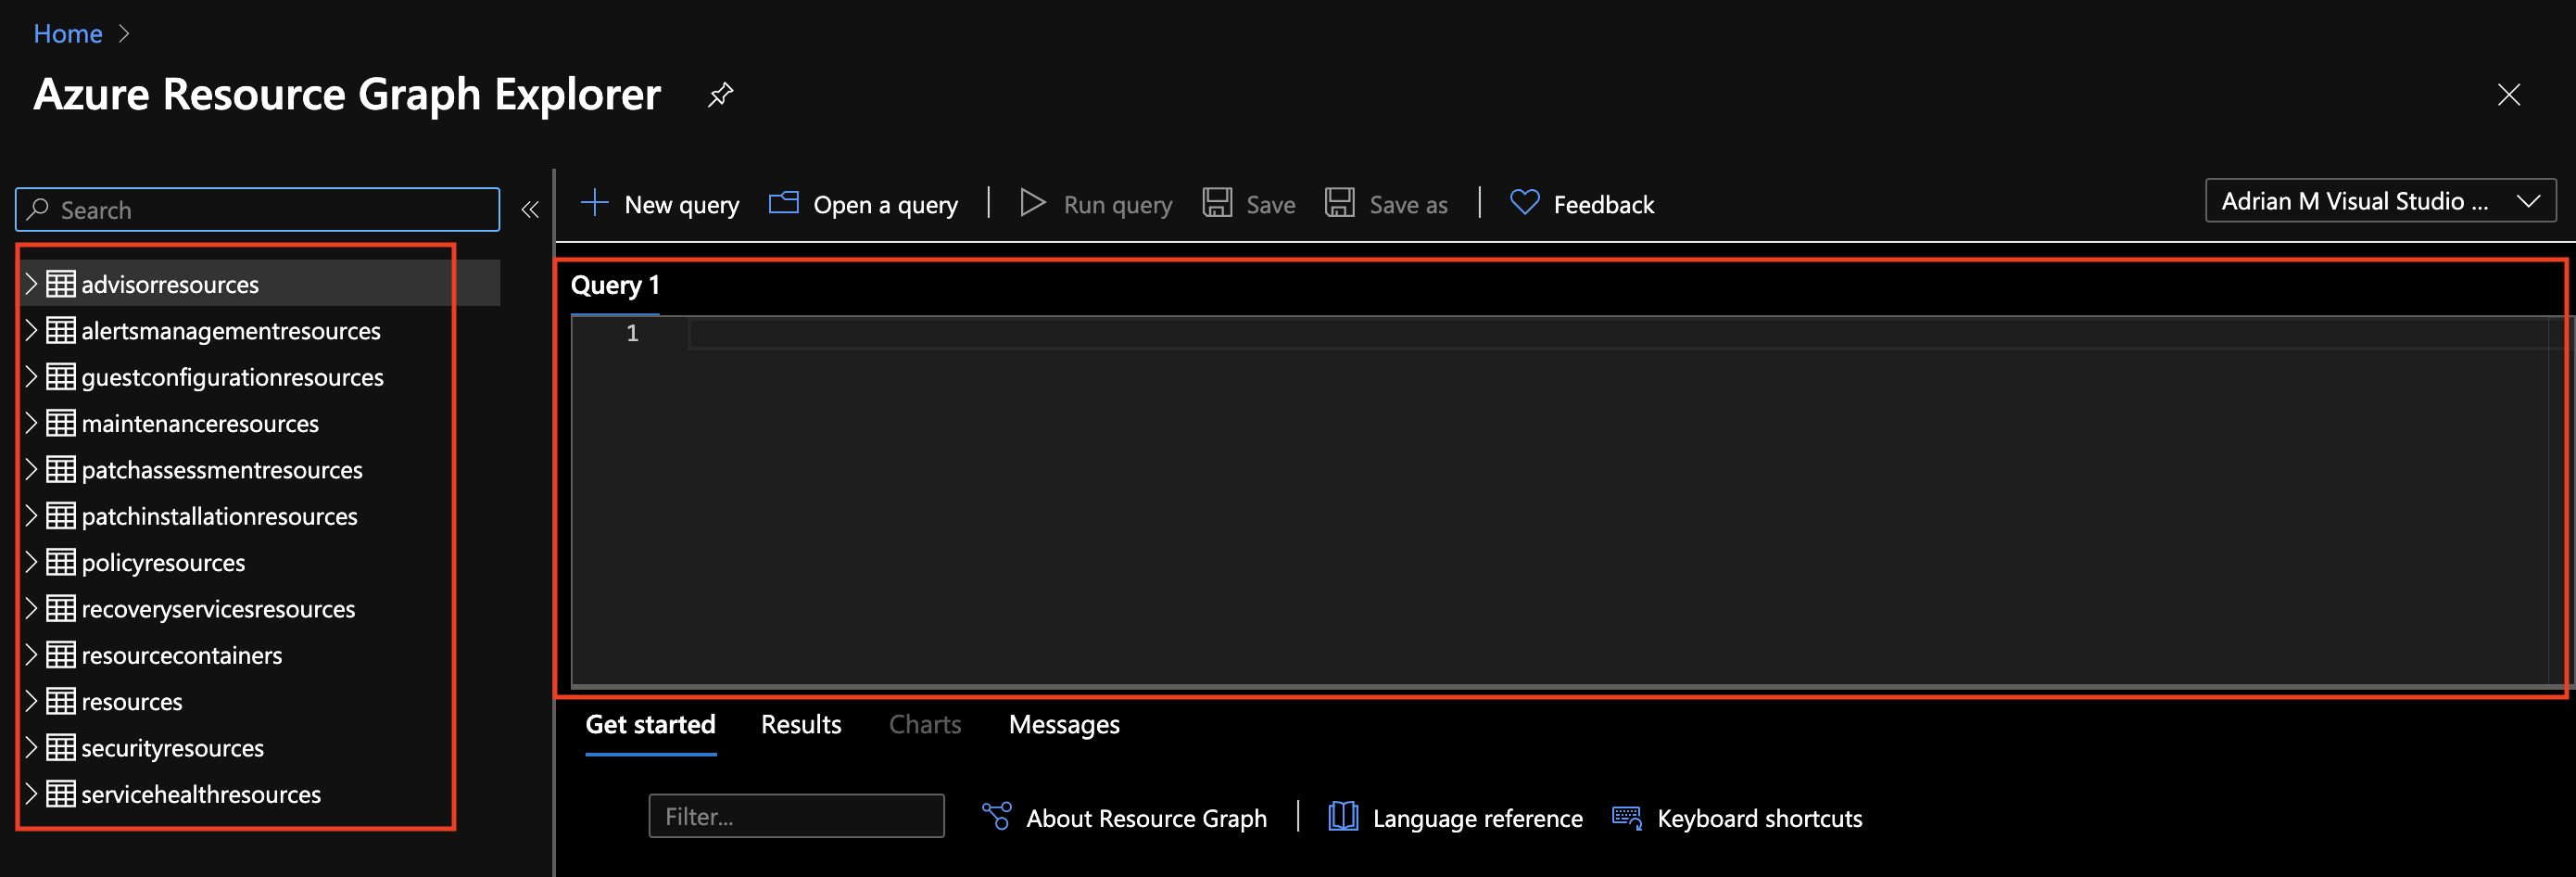Click into the Filter input box
This screenshot has height=877, width=2576.
[x=796, y=816]
